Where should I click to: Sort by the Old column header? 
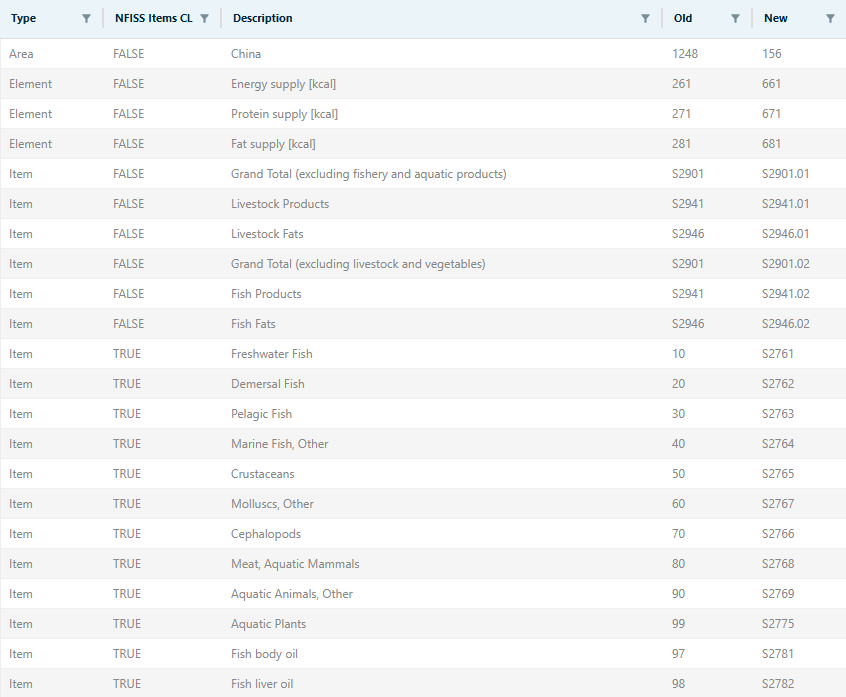(x=683, y=18)
